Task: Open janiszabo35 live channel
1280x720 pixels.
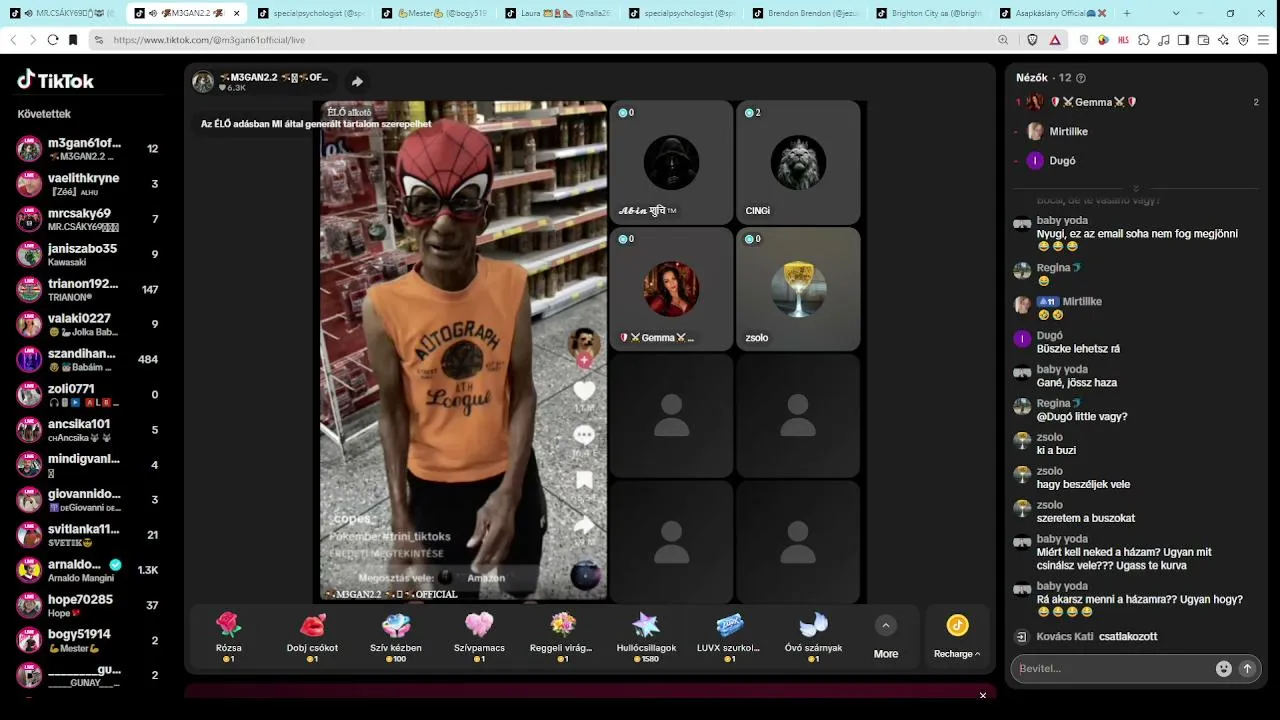Action: click(88, 254)
